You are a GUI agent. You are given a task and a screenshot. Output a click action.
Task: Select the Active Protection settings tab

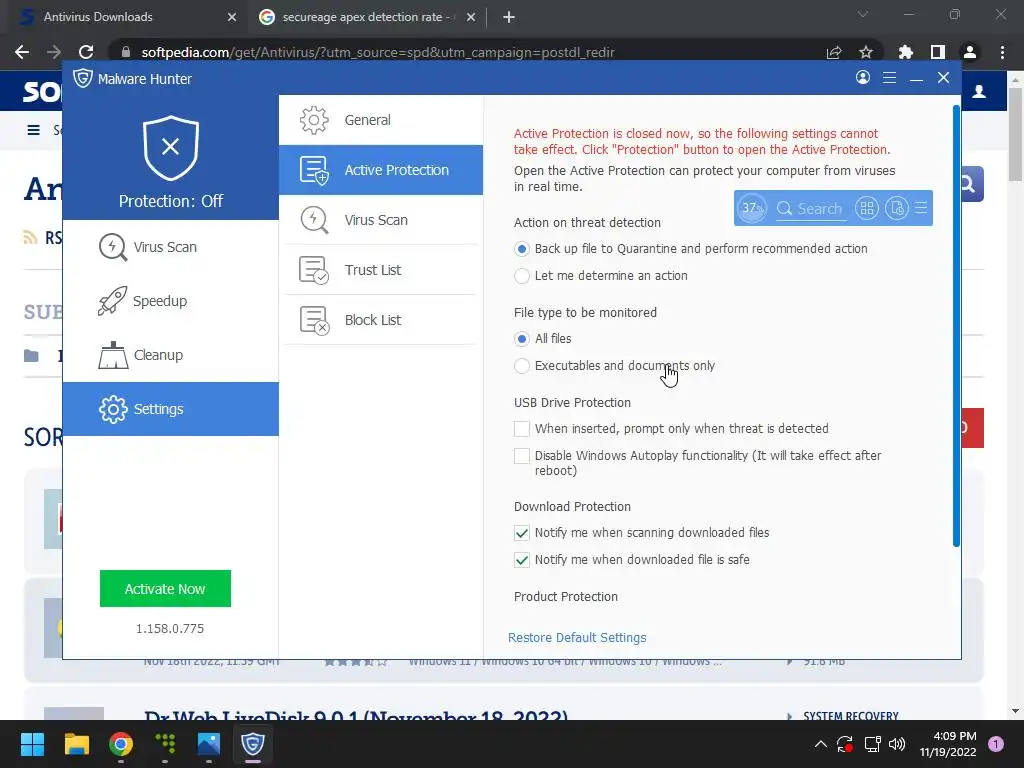(x=381, y=170)
